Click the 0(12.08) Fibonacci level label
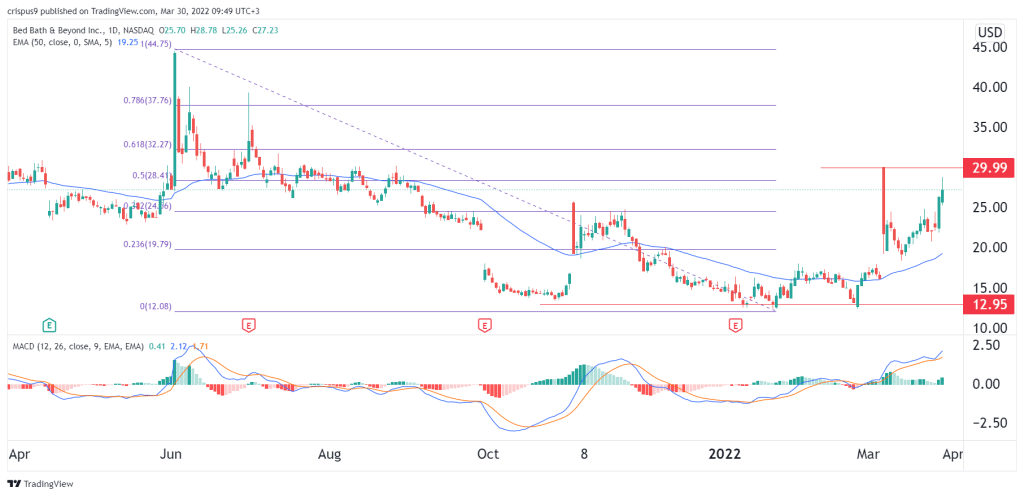Screen dimensions: 1024x496 point(155,306)
